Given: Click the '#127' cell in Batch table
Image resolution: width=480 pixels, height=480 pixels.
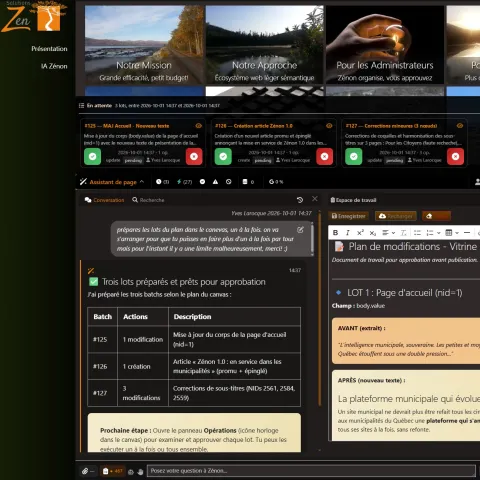Looking at the screenshot, I should pos(103,393).
